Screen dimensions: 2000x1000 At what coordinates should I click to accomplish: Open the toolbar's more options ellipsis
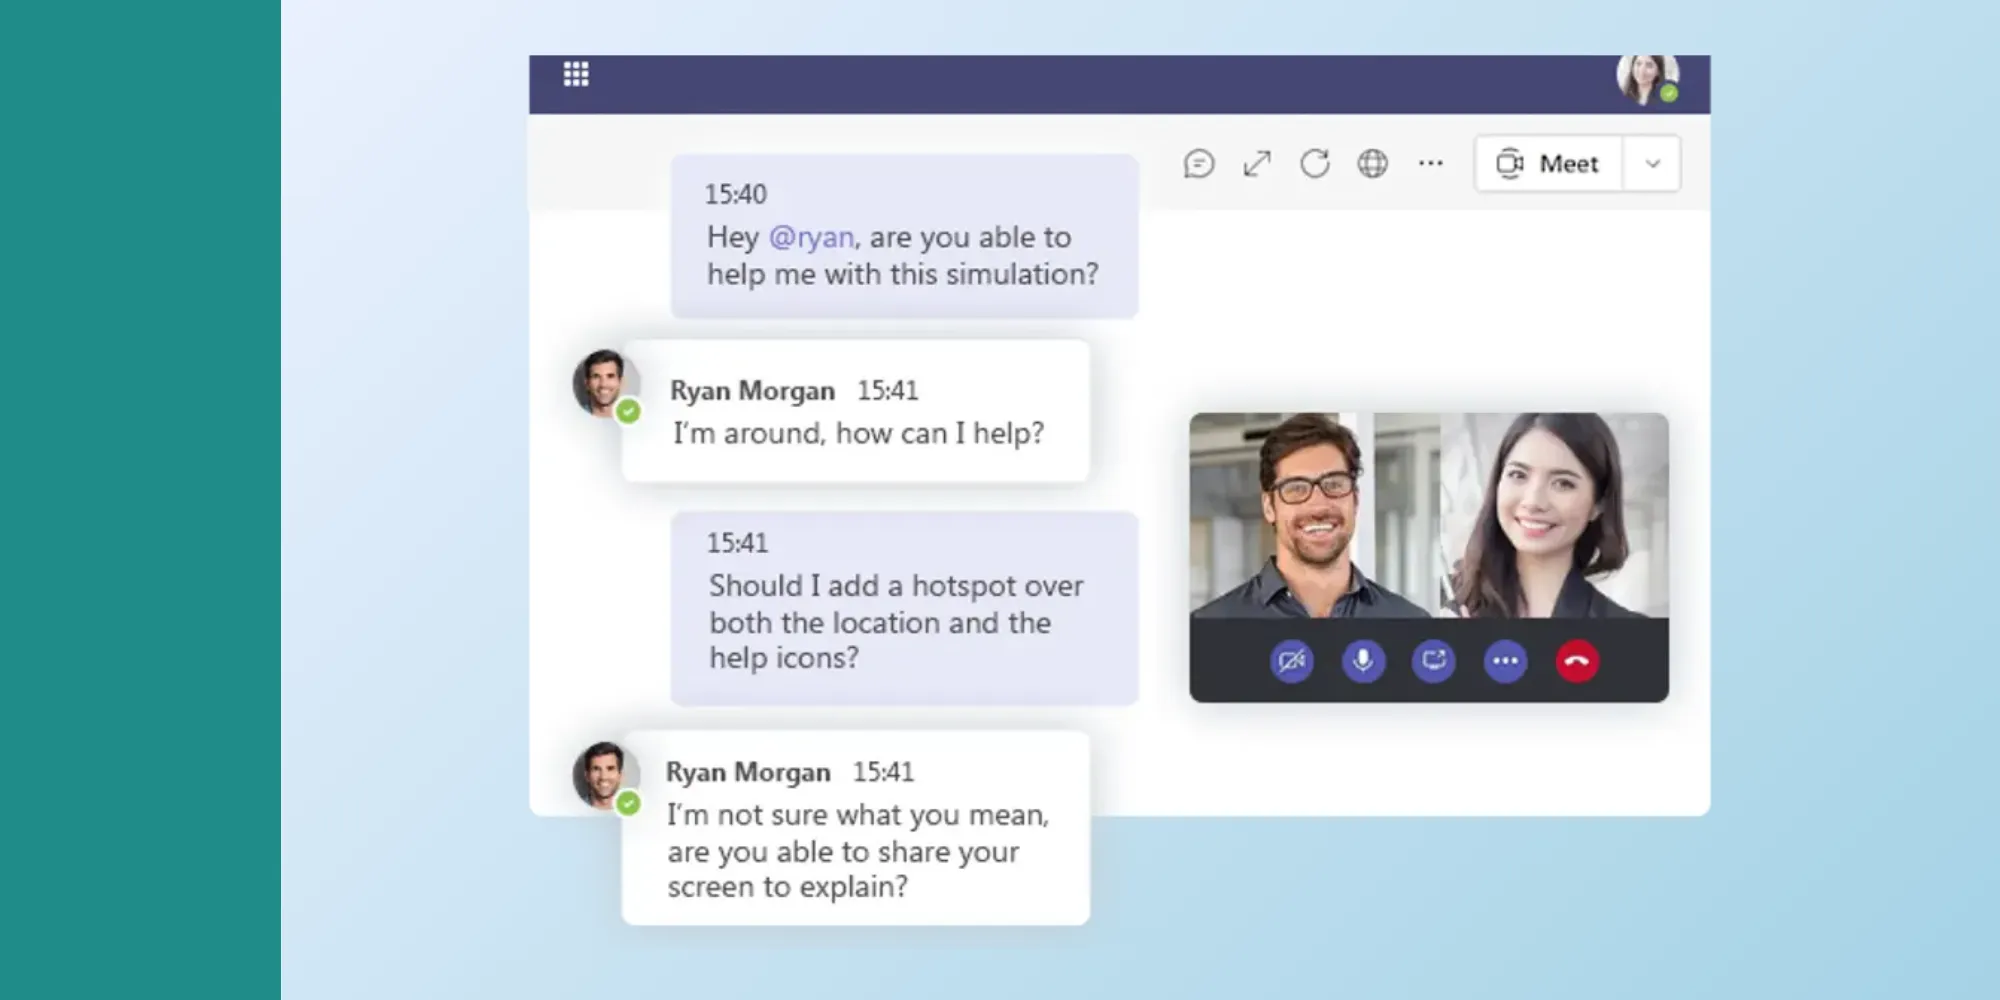click(x=1430, y=164)
